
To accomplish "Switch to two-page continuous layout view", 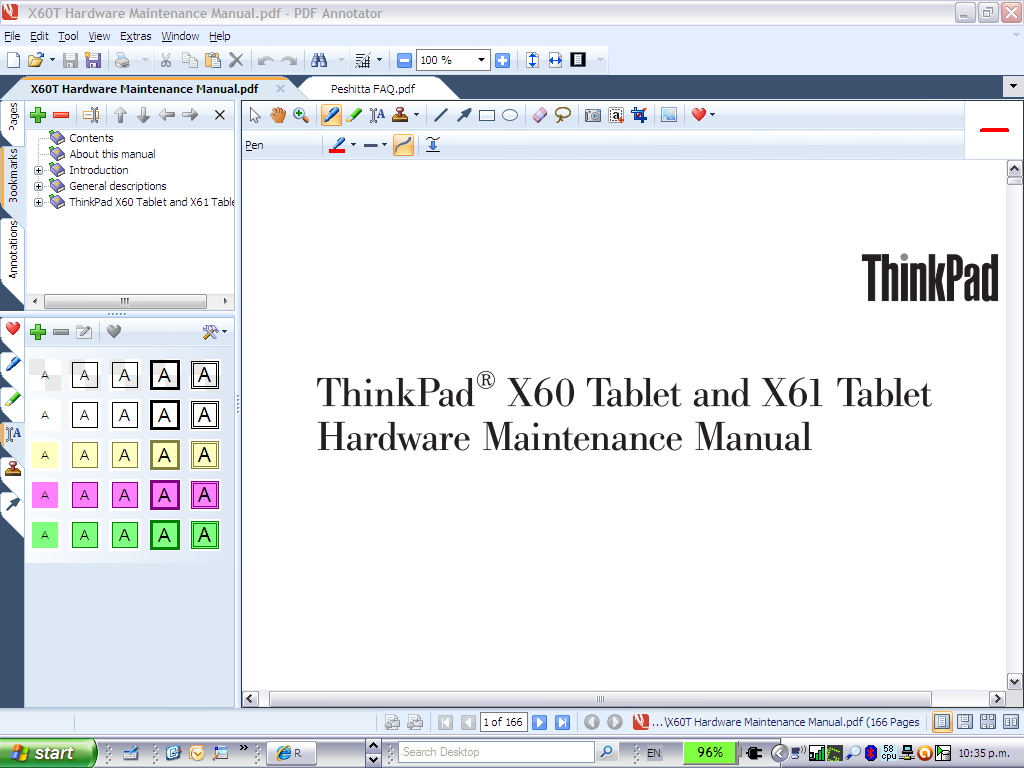I will click(988, 722).
